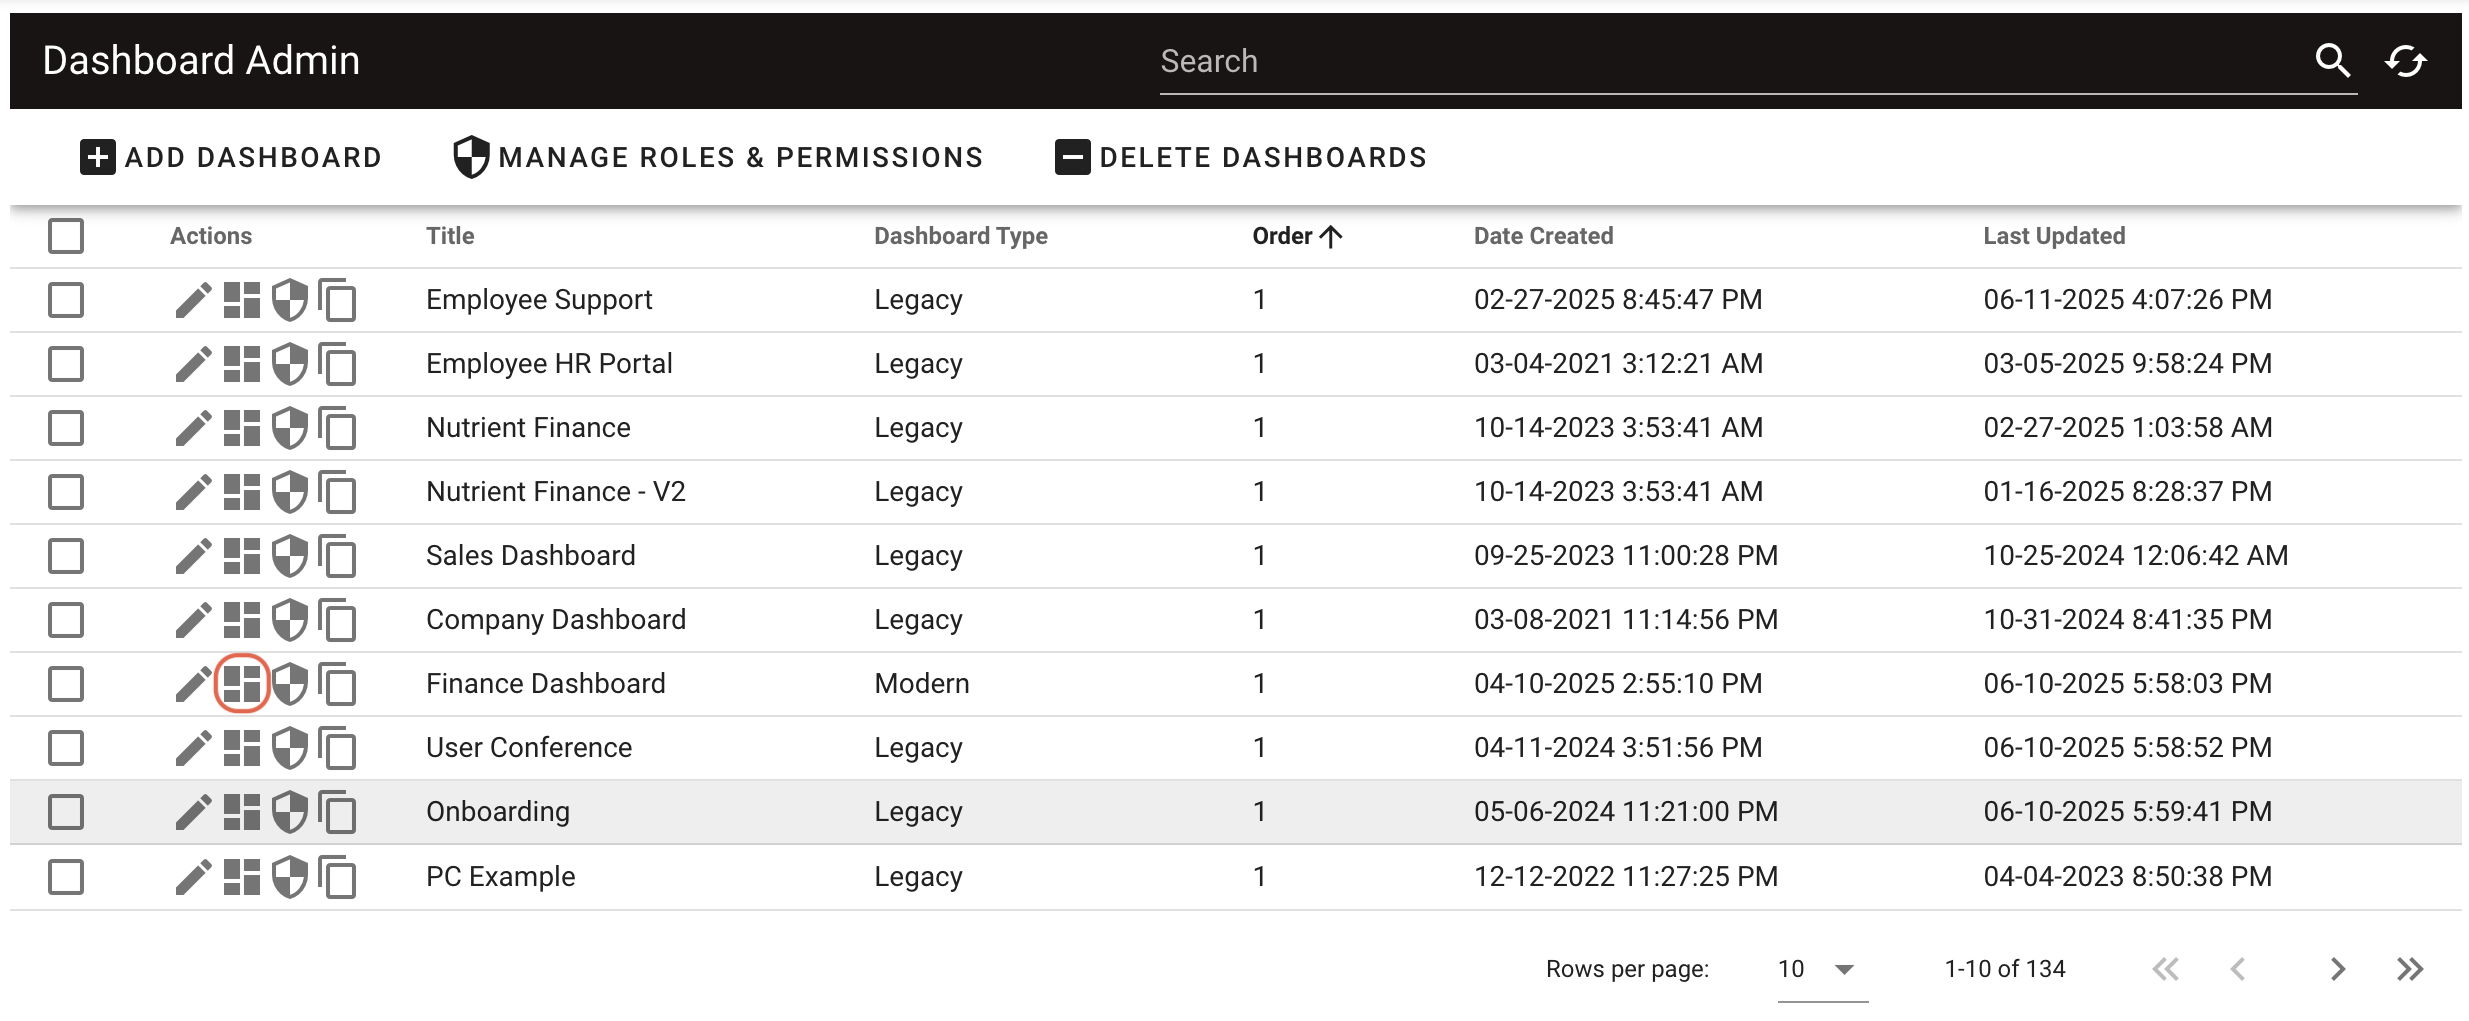Open layout grid for Company Dashboard

pos(242,620)
